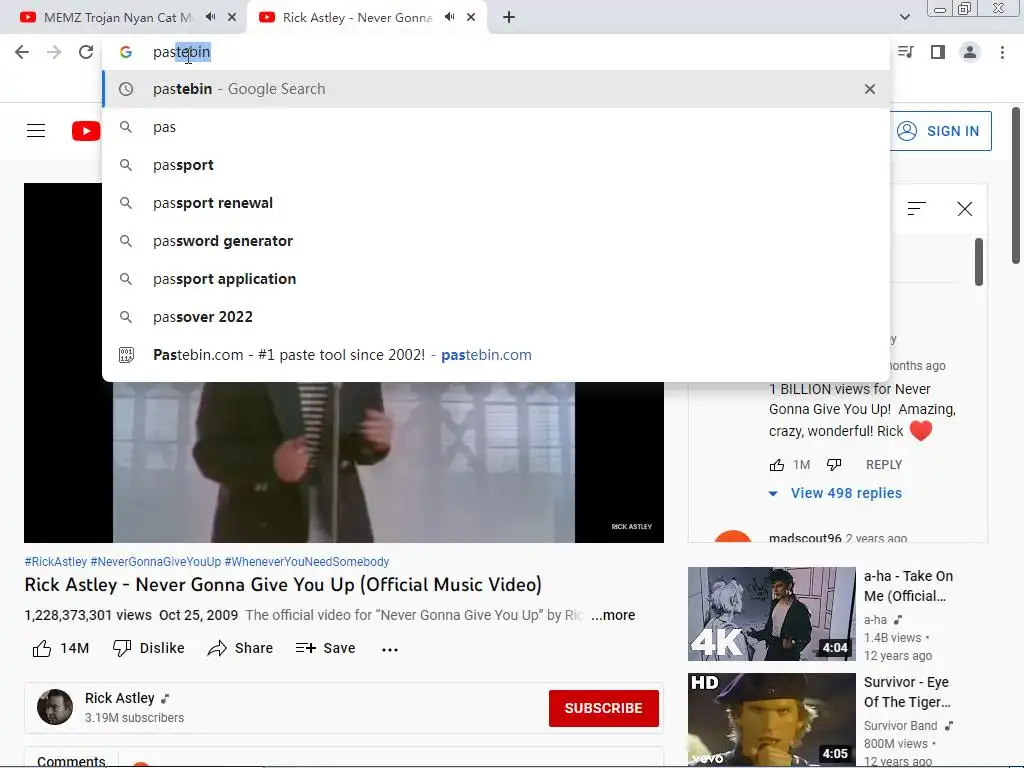Open the Survivor - Eye Of The Tiger title
Viewport: 1024px width, 768px height.
907,692
